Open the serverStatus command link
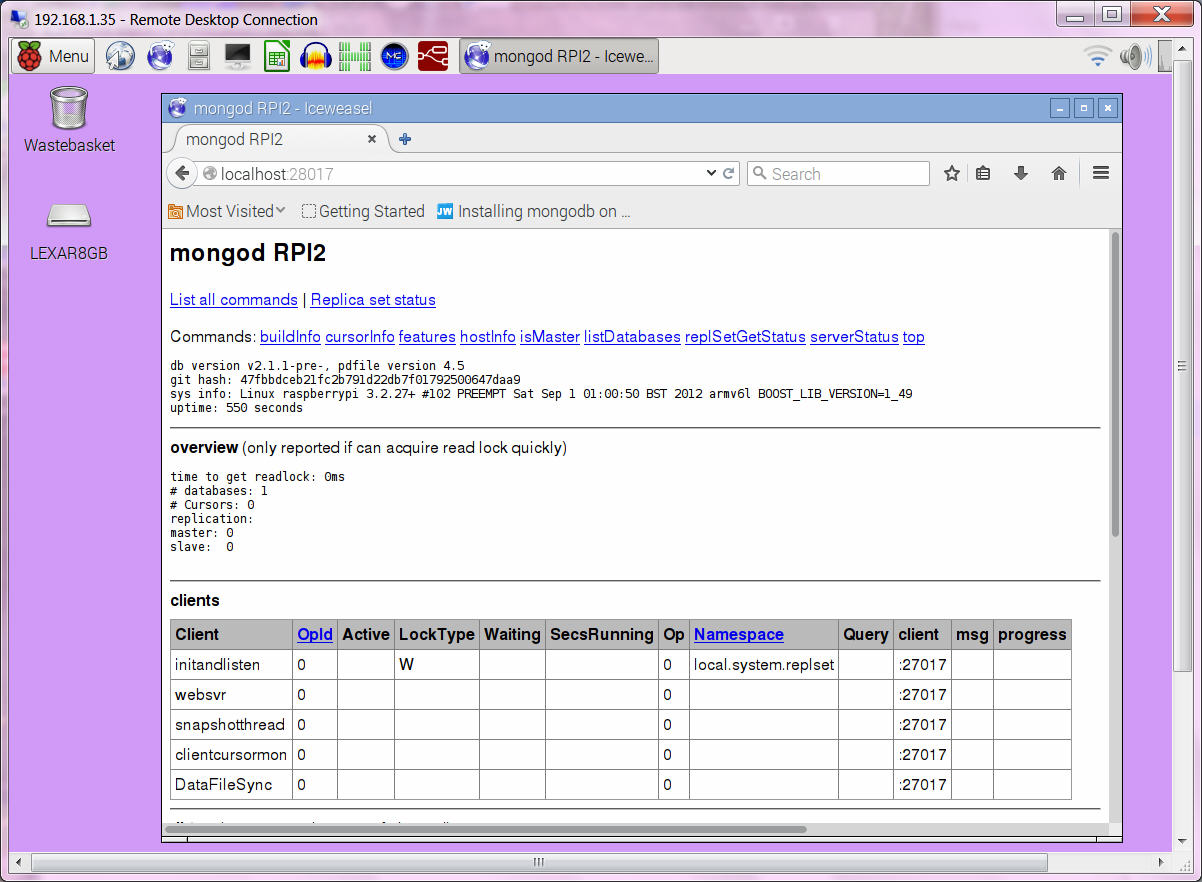 click(x=854, y=337)
